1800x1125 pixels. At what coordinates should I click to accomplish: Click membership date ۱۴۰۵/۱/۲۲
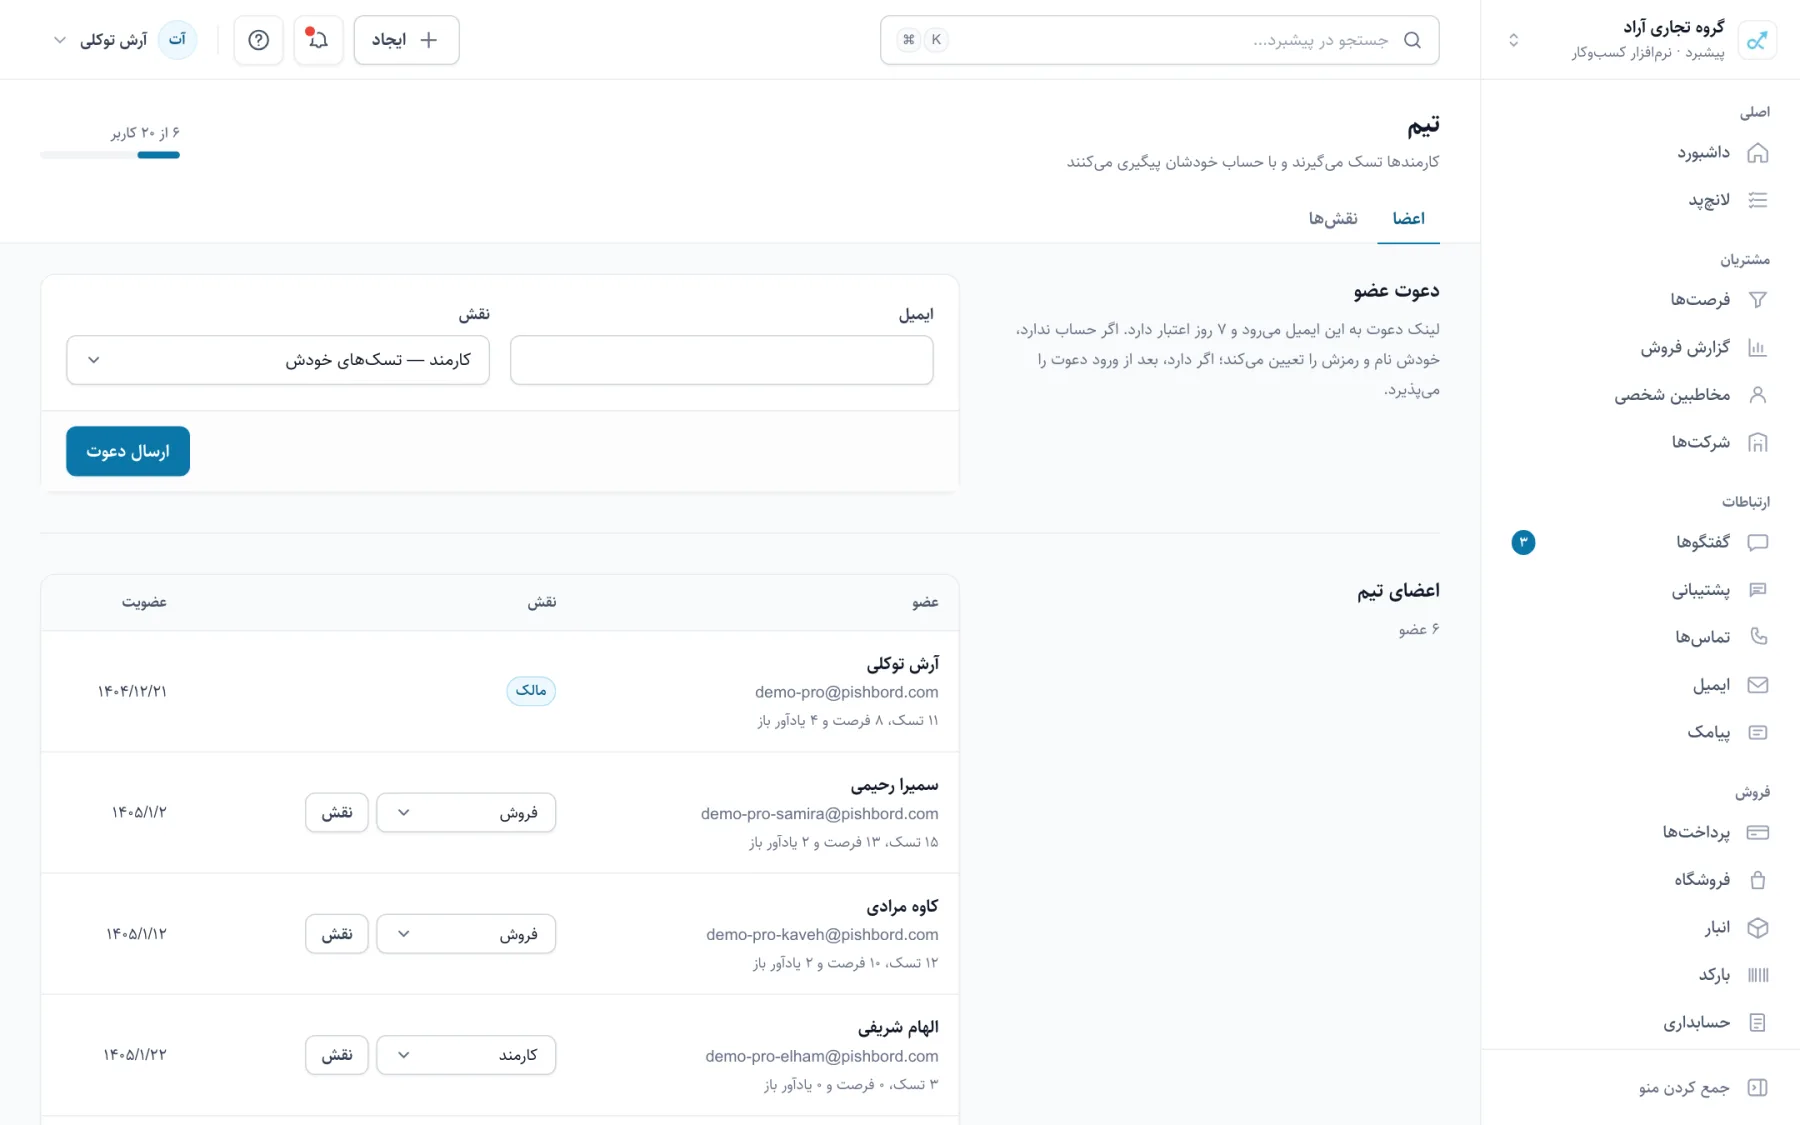pos(135,1055)
